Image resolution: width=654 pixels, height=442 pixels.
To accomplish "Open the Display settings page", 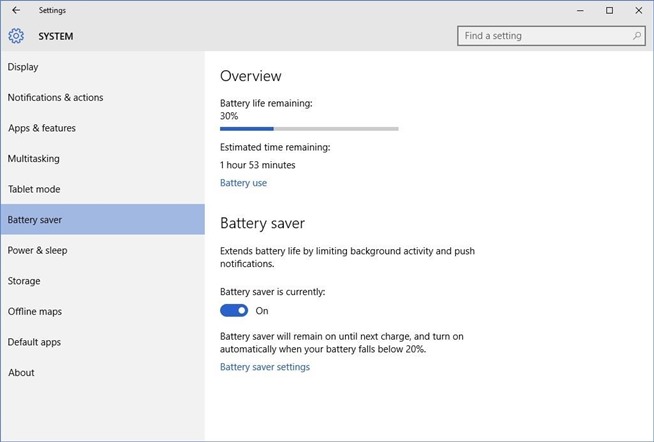I will pyautogui.click(x=23, y=67).
